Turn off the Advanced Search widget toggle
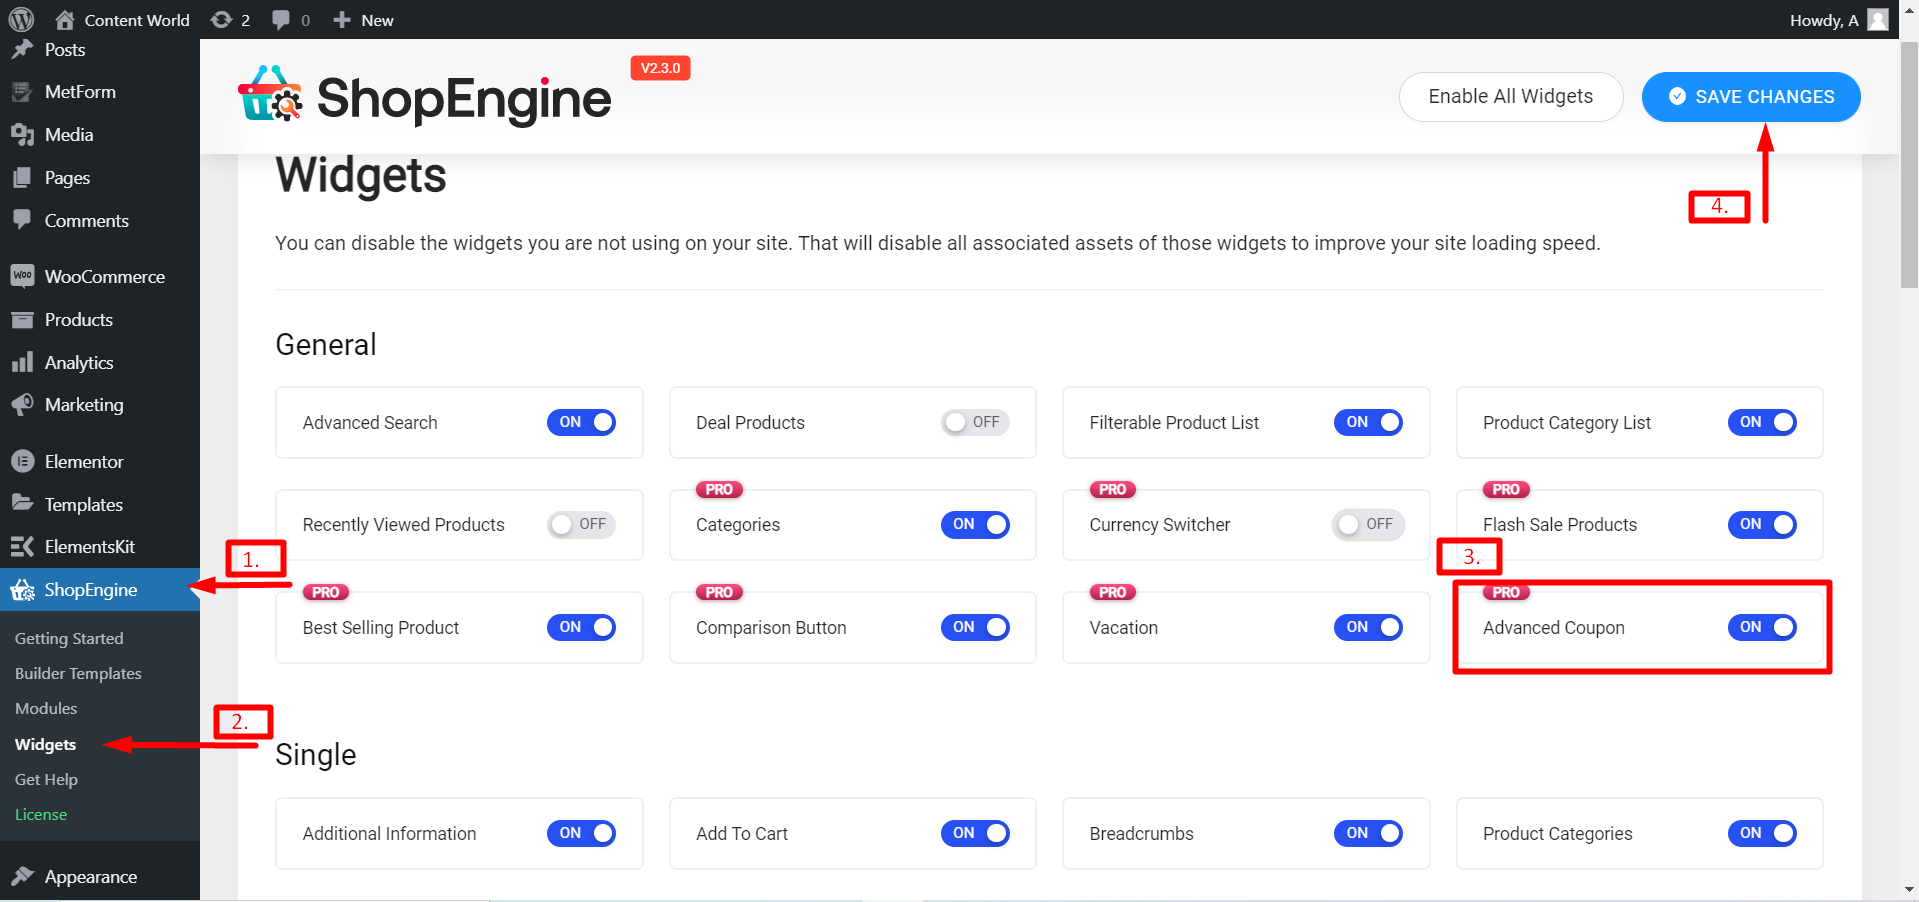Screen dimensions: 1919x902 581,422
